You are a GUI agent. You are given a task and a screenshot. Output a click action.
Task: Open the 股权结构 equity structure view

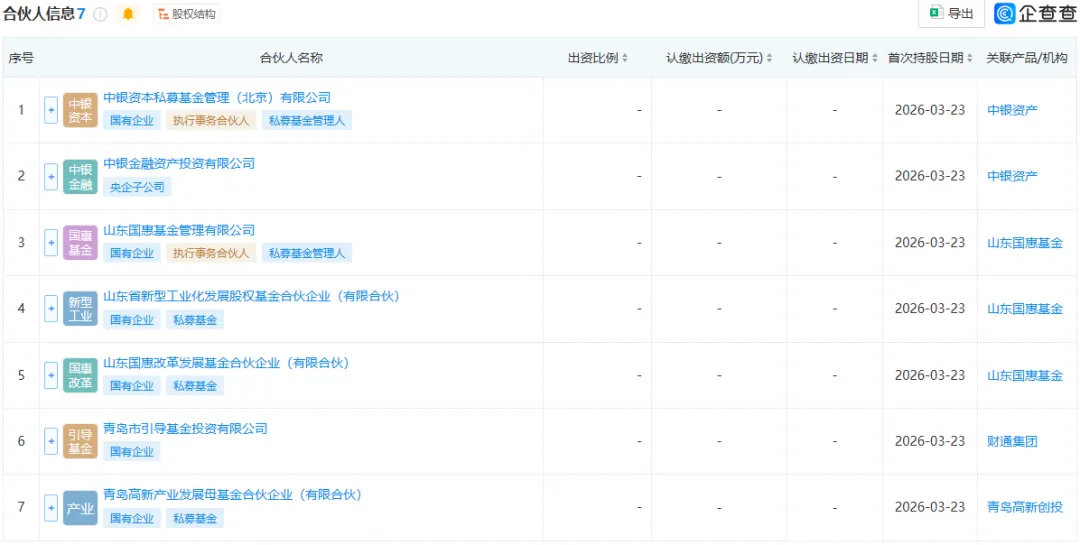pos(187,14)
